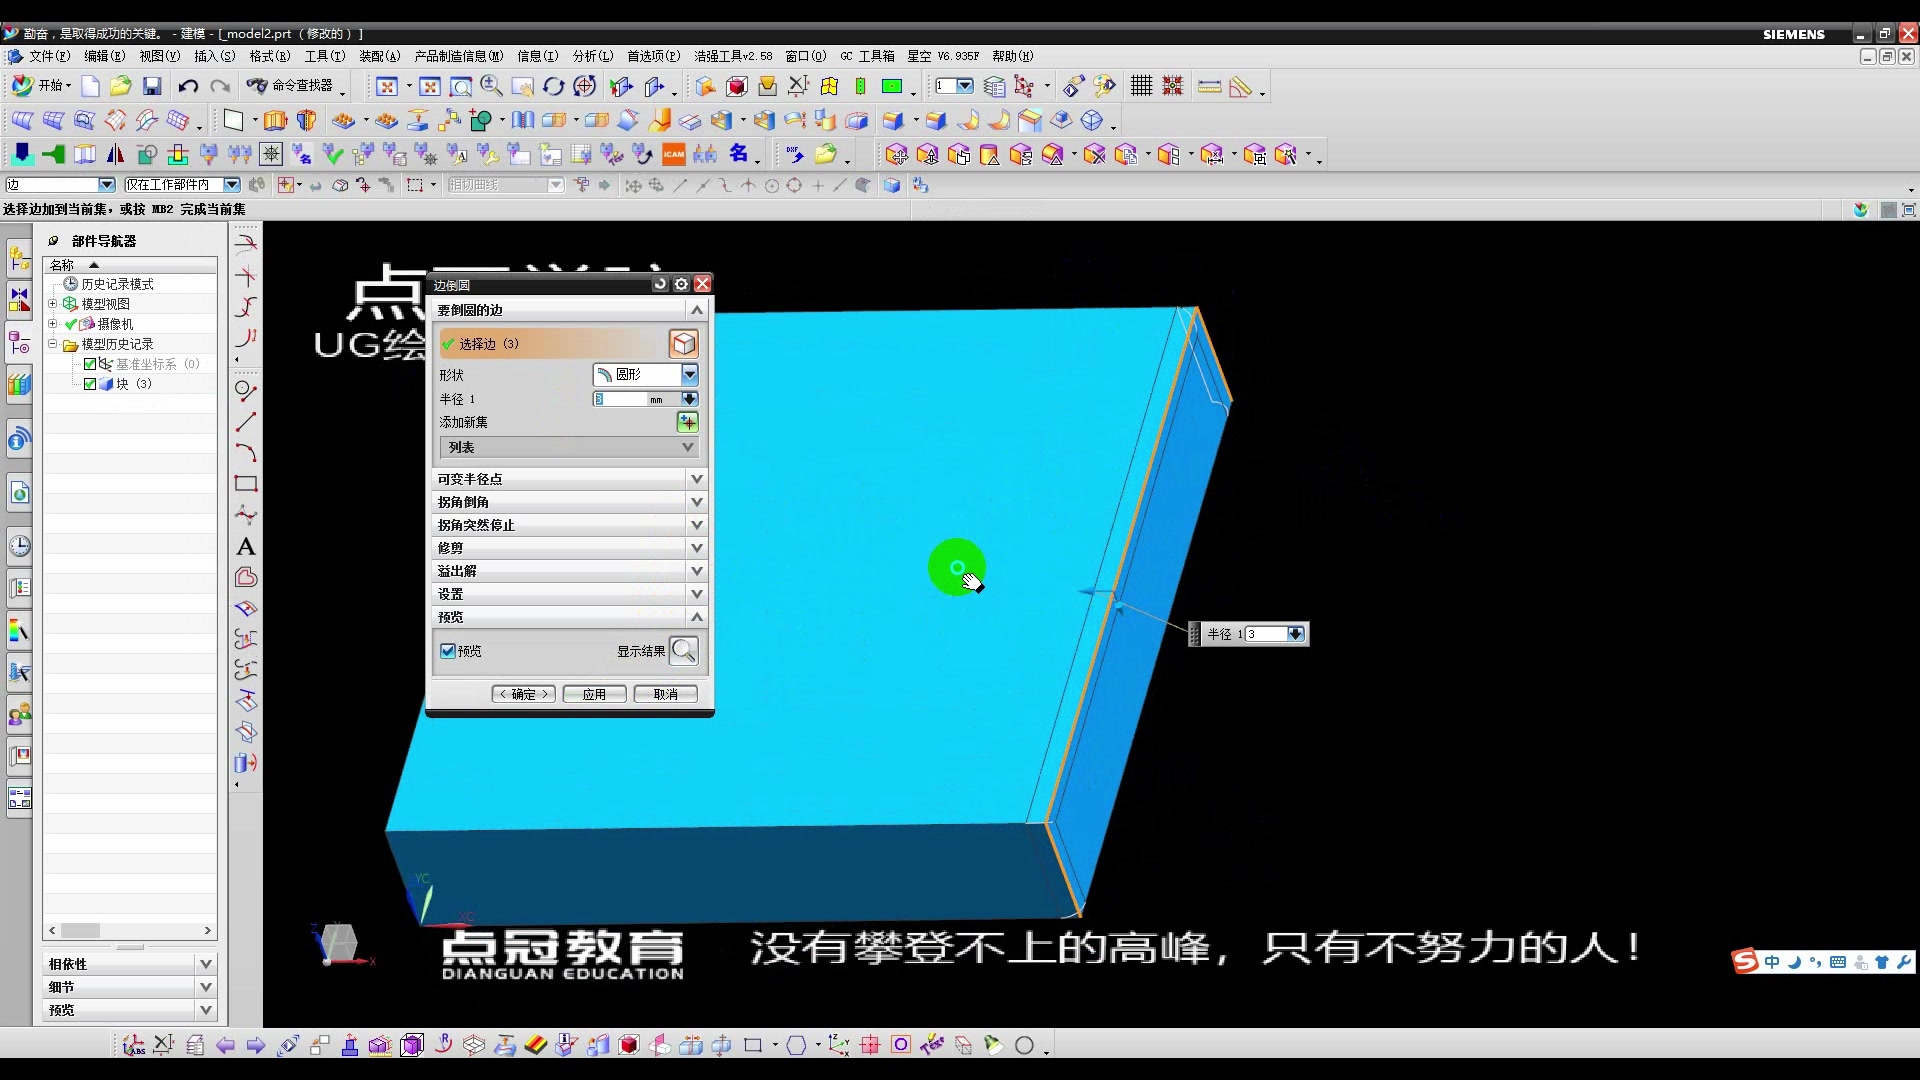Click the Text 'A' sketch tool

(246, 547)
